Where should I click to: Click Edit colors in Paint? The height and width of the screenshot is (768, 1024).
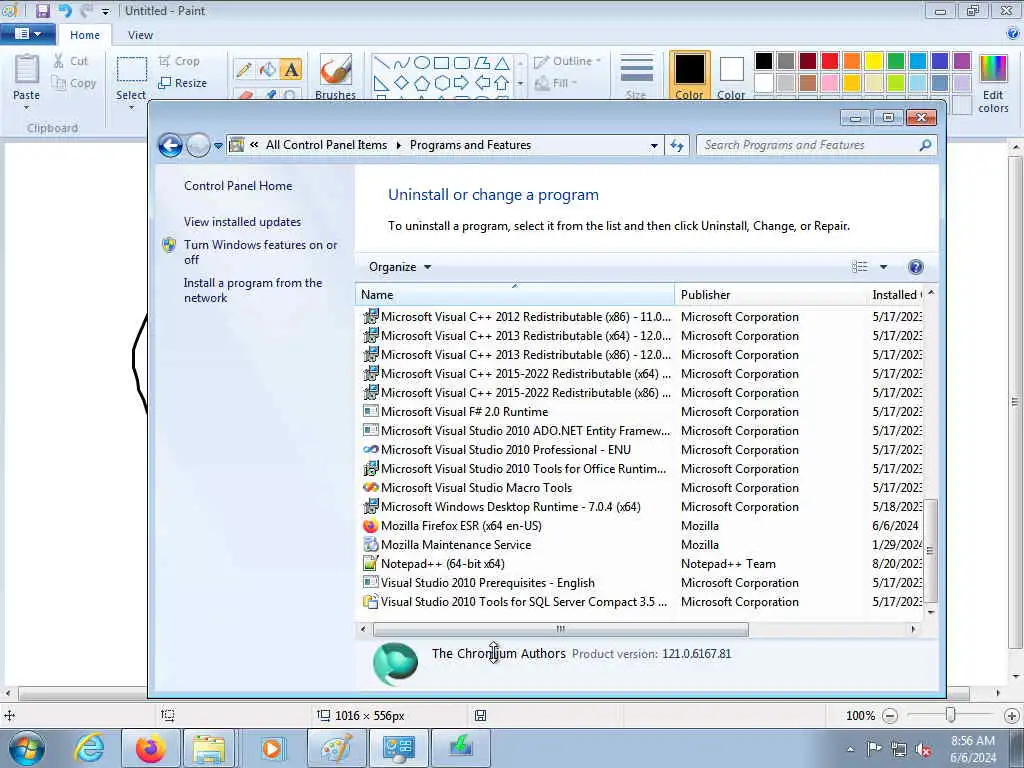(993, 84)
